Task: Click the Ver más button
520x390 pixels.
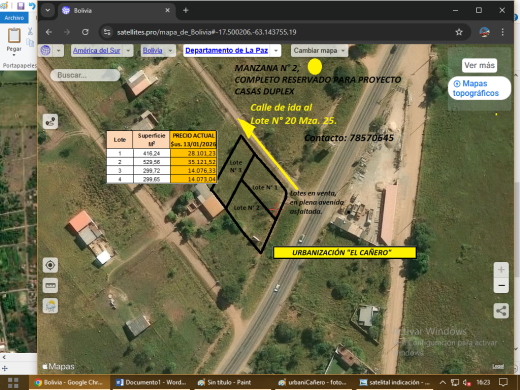Action: tap(479, 65)
